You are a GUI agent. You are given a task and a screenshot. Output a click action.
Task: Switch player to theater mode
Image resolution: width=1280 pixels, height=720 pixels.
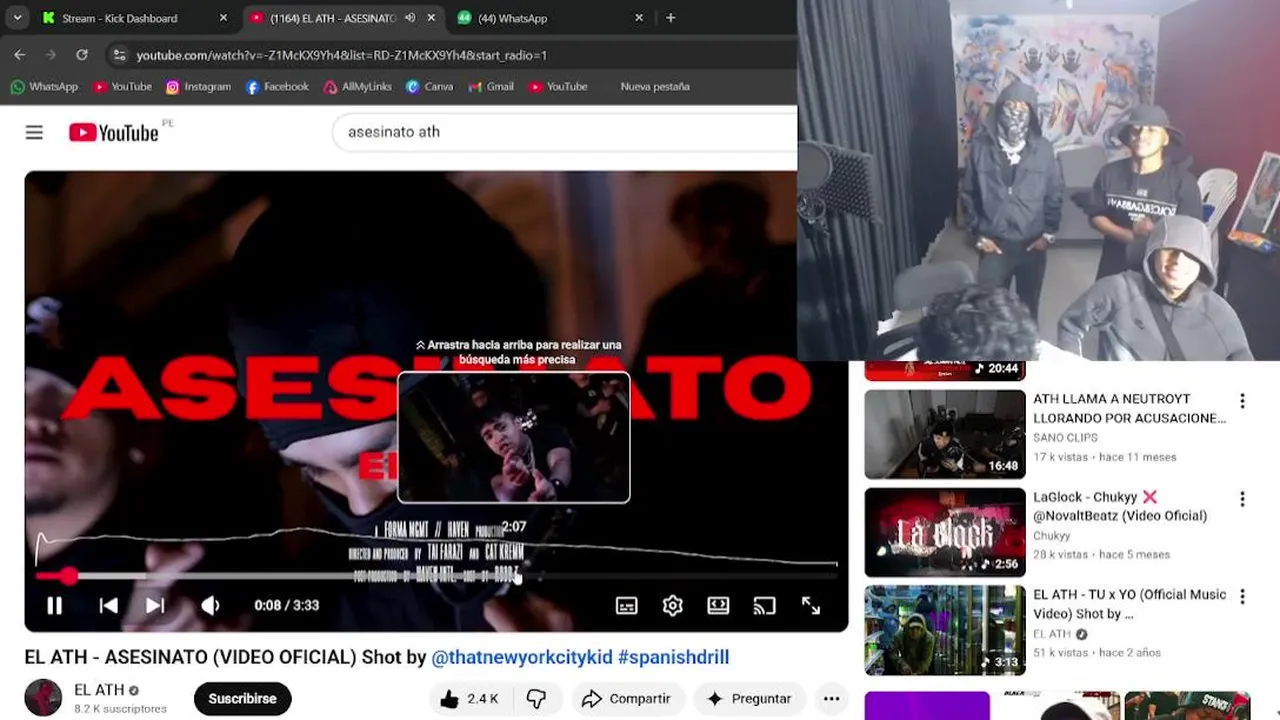[718, 606]
